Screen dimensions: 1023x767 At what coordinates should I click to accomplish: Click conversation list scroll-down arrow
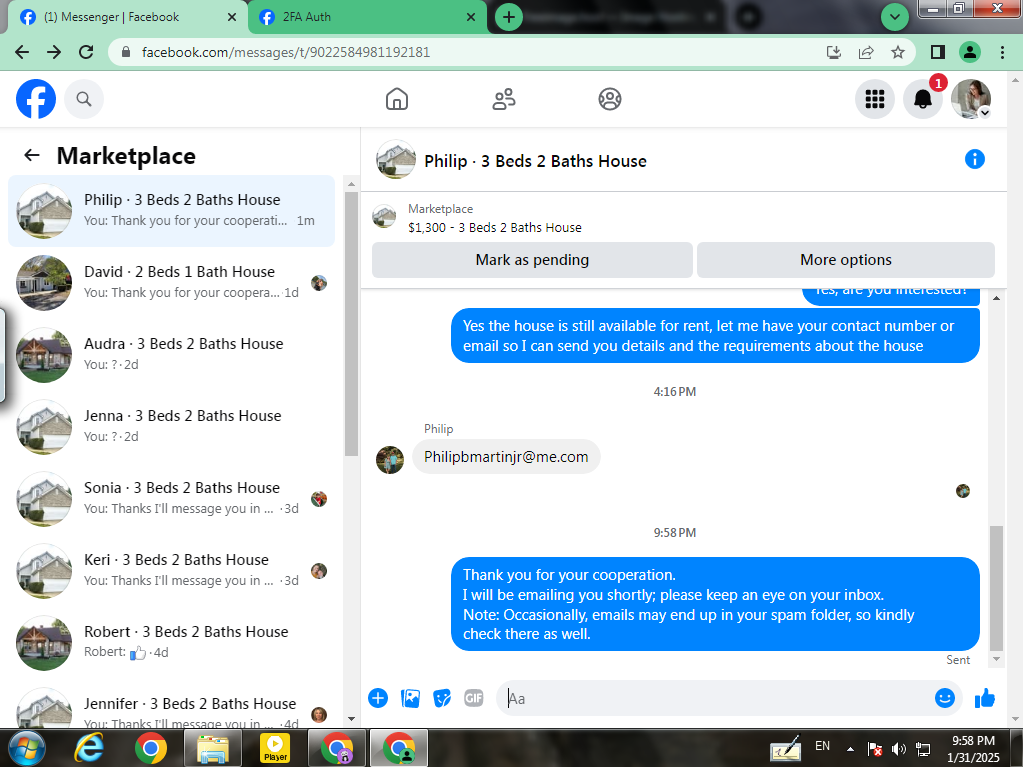click(x=351, y=719)
